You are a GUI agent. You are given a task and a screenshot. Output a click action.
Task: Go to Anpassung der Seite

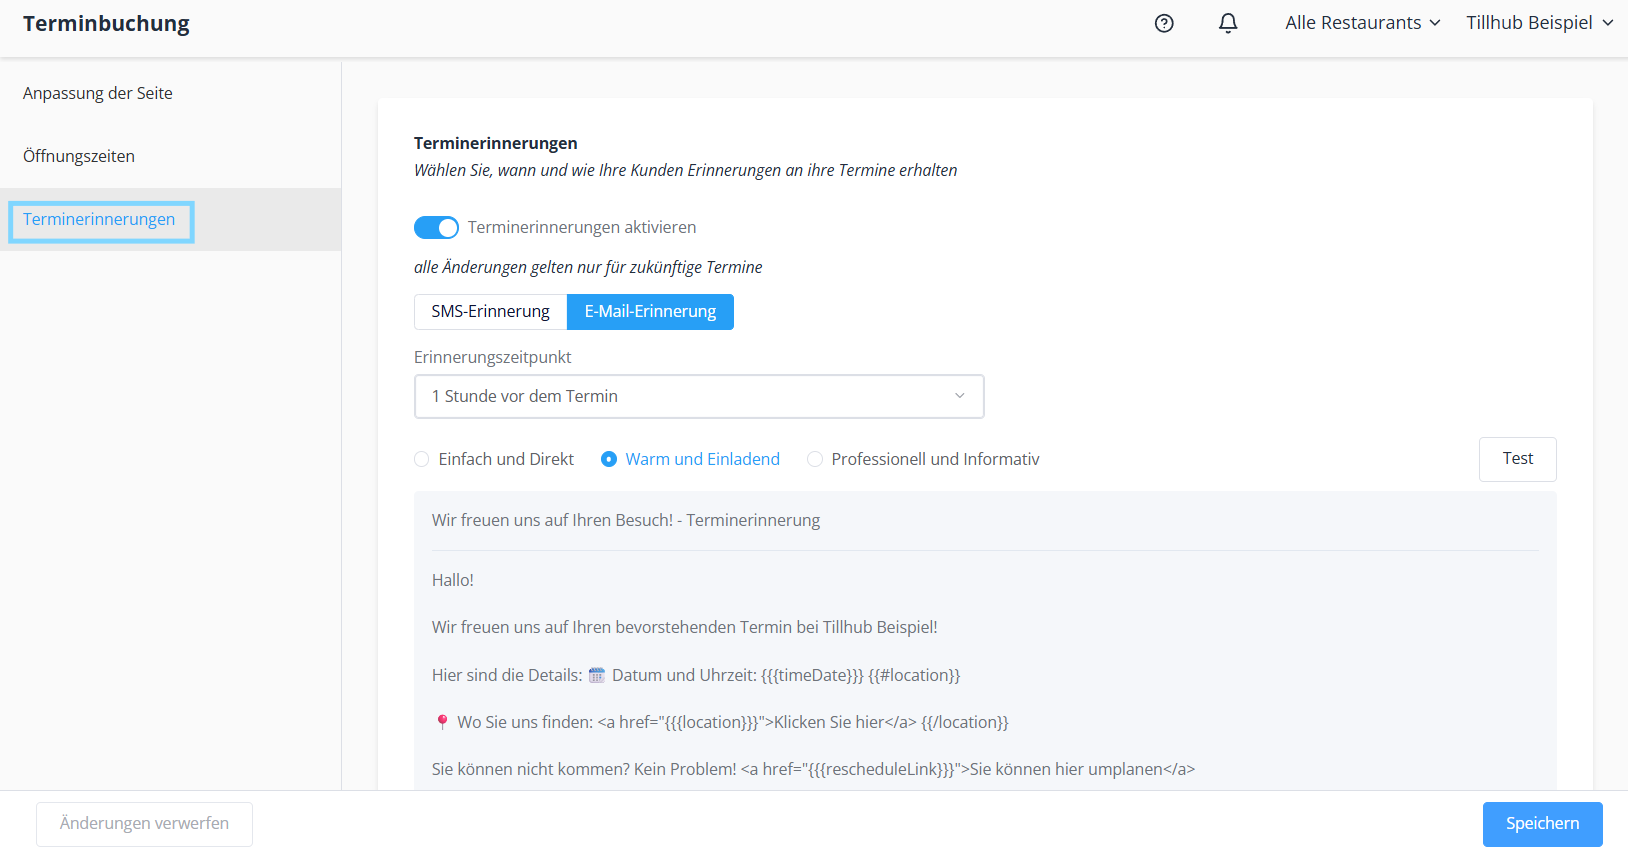(98, 93)
